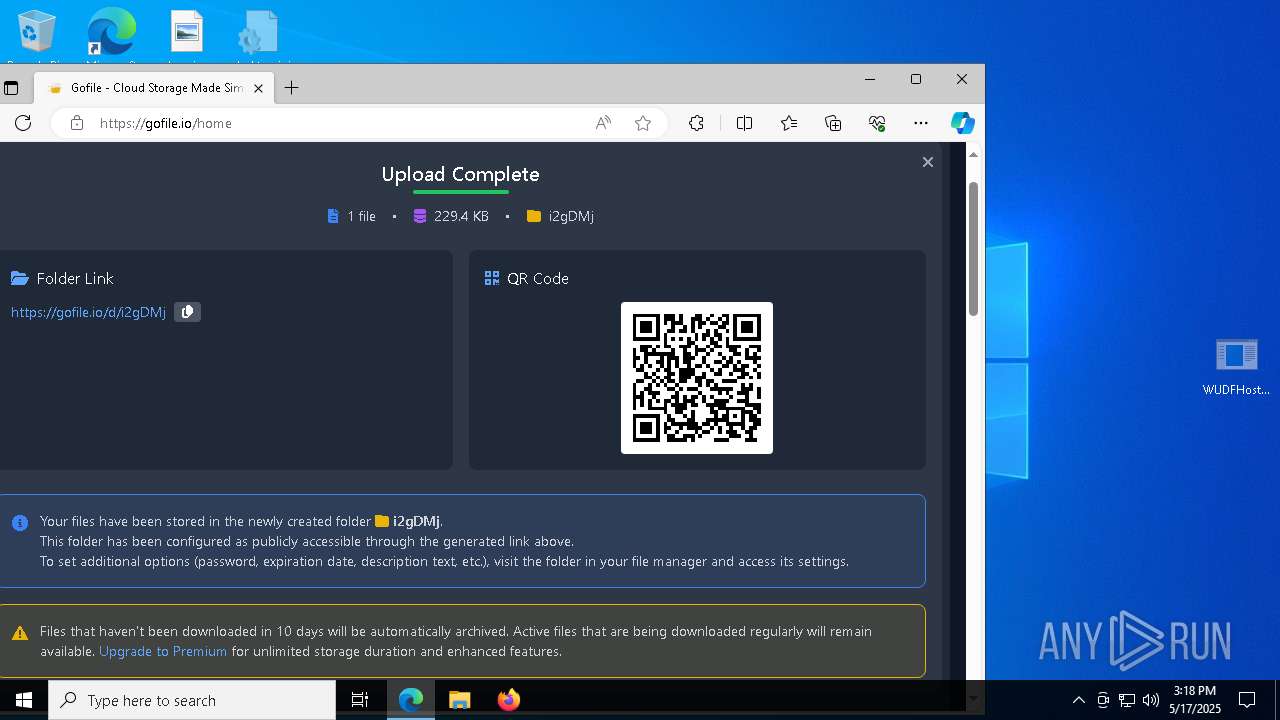Show hidden system tray icons
Image resolution: width=1280 pixels, height=720 pixels.
(1078, 700)
